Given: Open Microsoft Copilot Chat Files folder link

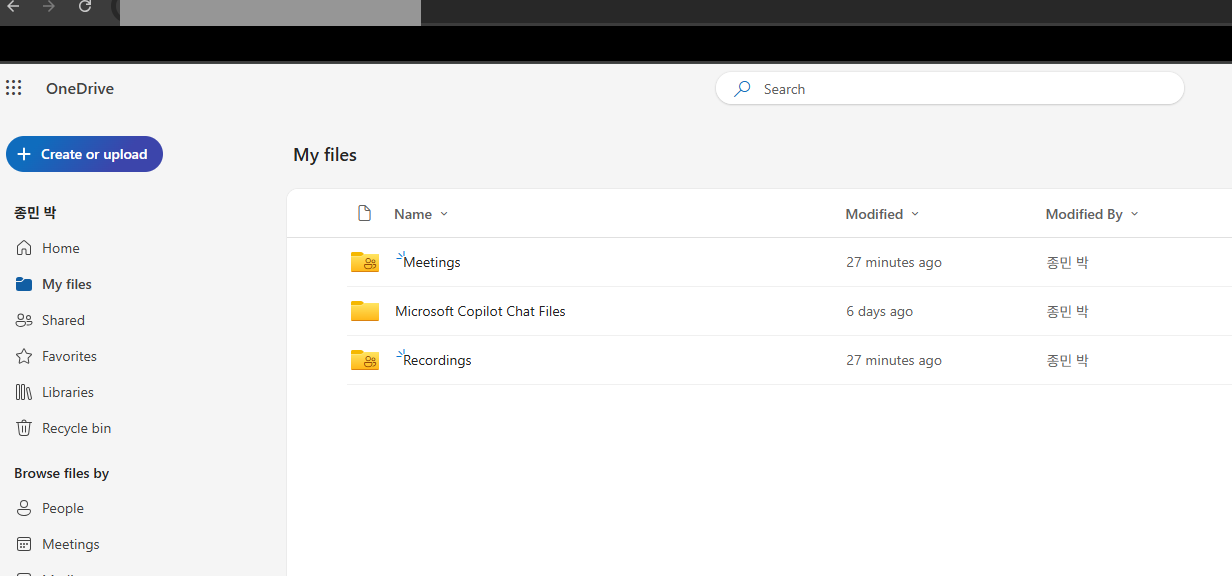Looking at the screenshot, I should coord(480,311).
